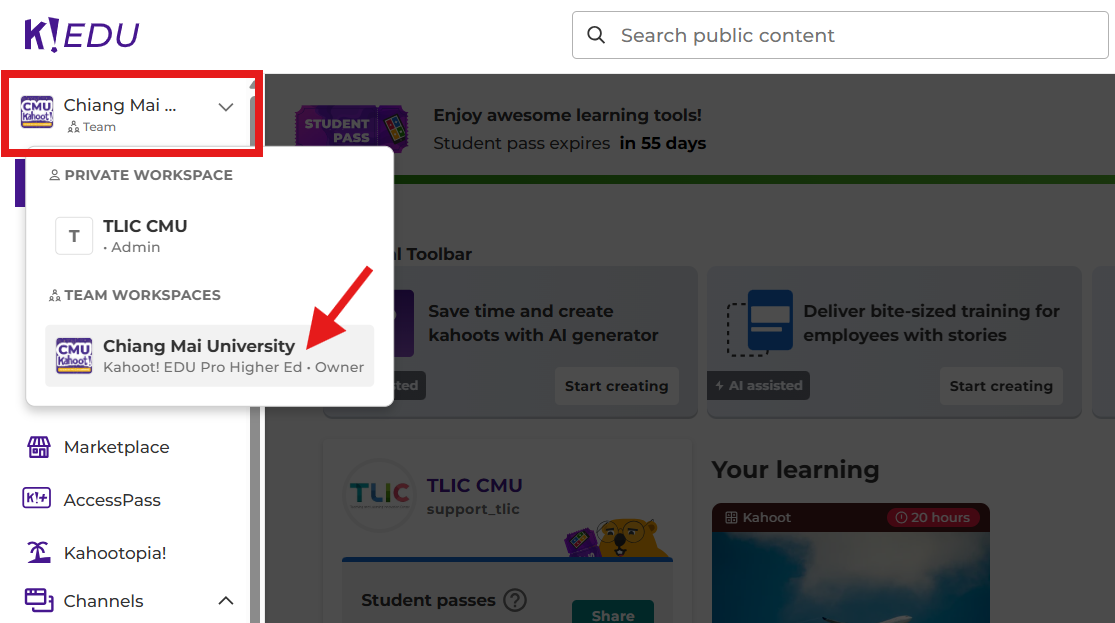Click the Student passes help icon

[x=514, y=600]
